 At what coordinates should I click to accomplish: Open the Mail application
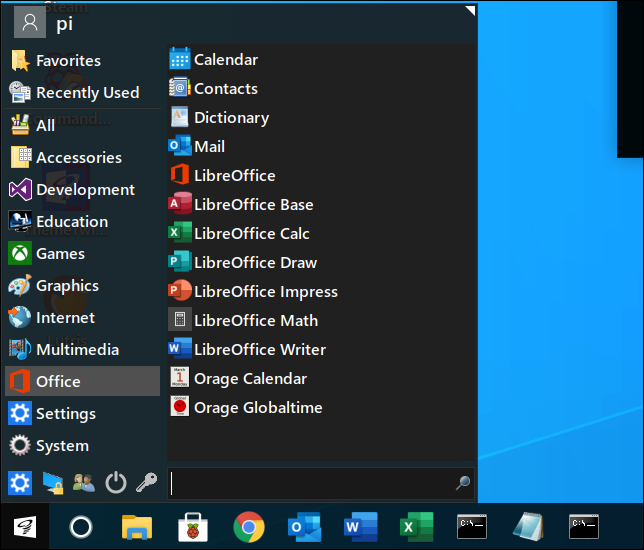click(208, 146)
